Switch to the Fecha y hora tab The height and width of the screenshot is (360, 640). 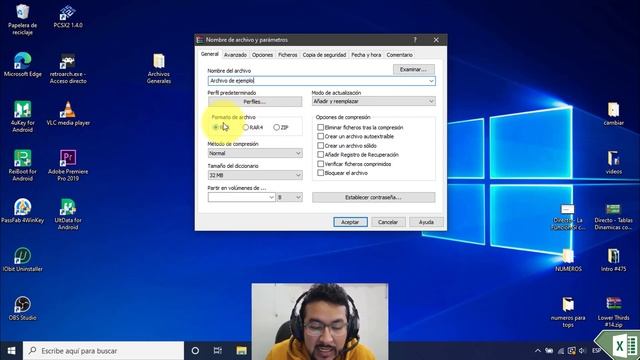pos(366,55)
